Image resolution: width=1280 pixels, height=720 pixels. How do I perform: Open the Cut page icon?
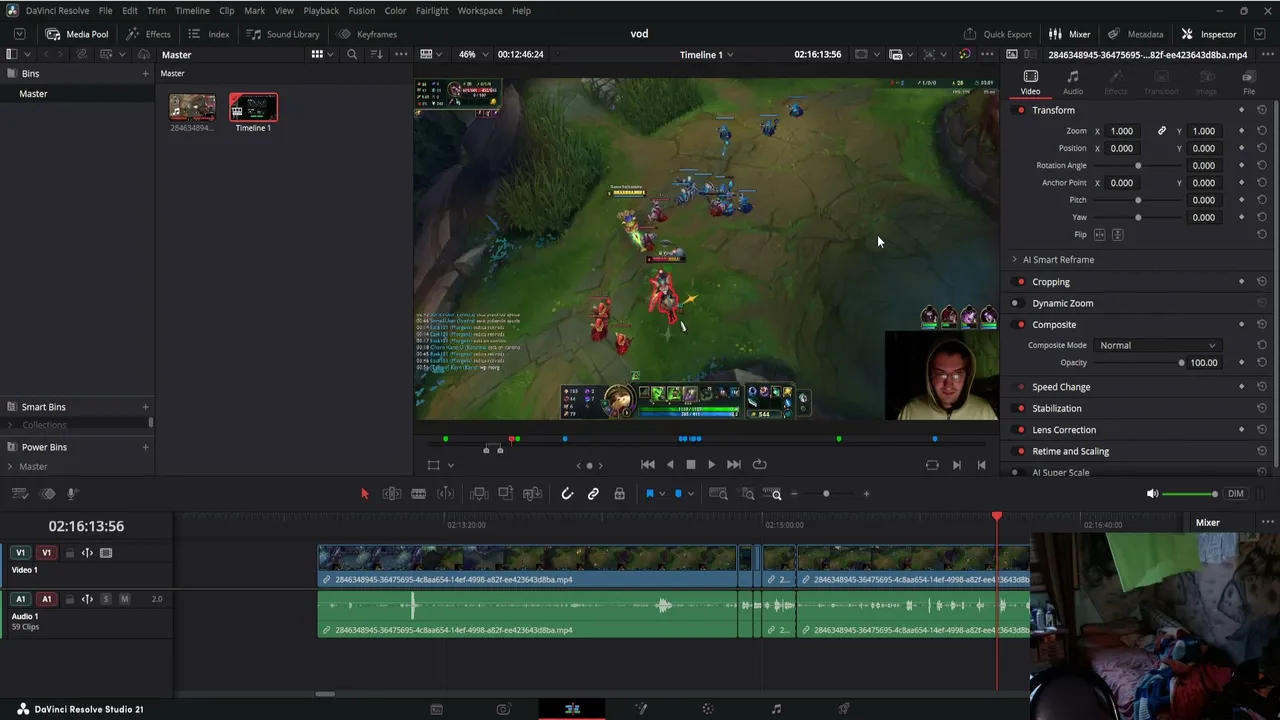click(x=504, y=709)
